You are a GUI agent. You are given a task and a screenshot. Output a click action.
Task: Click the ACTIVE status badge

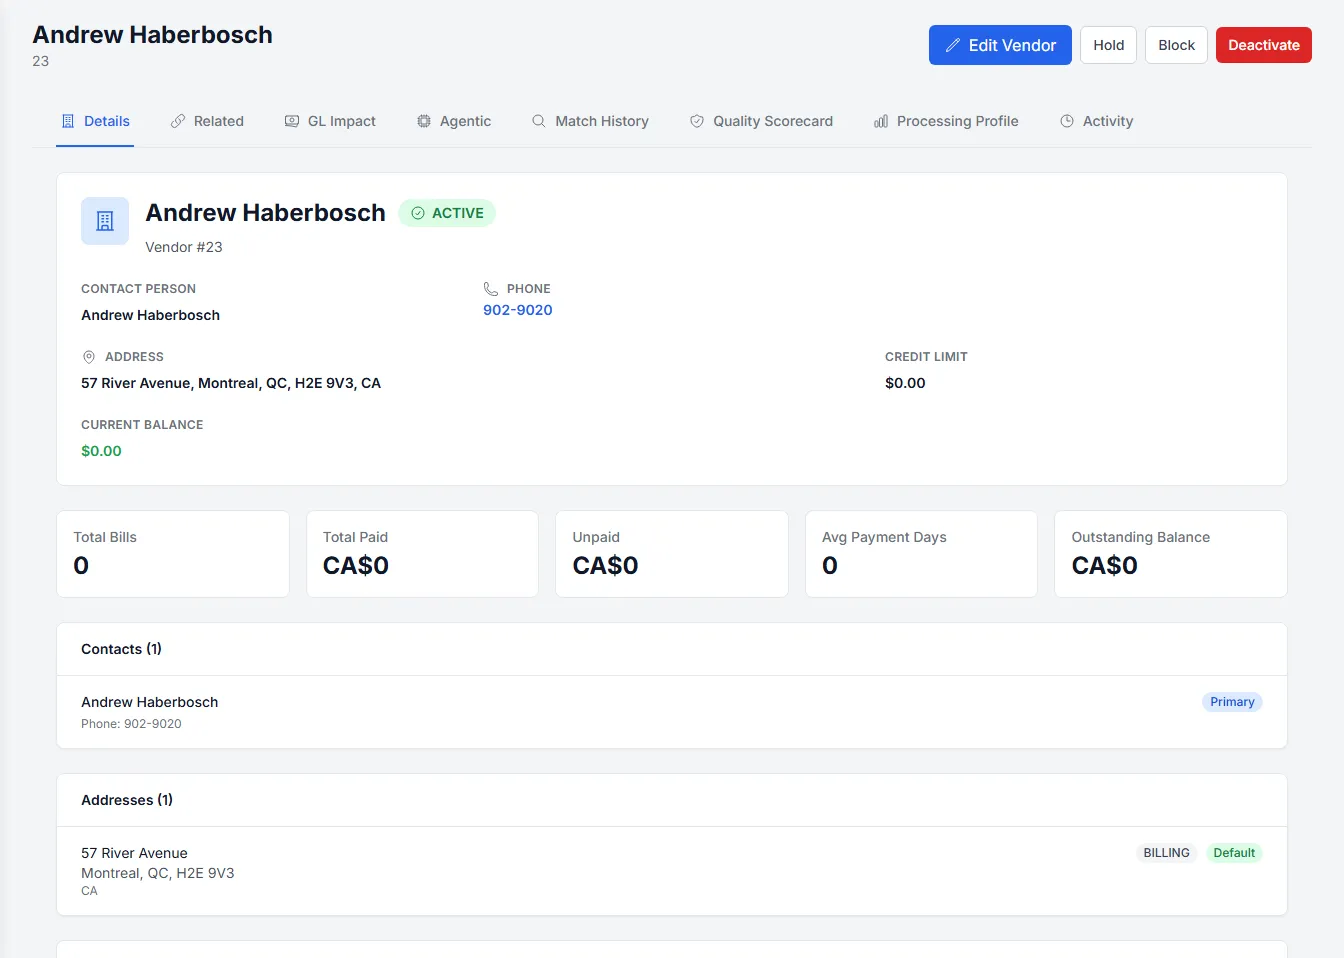click(447, 213)
